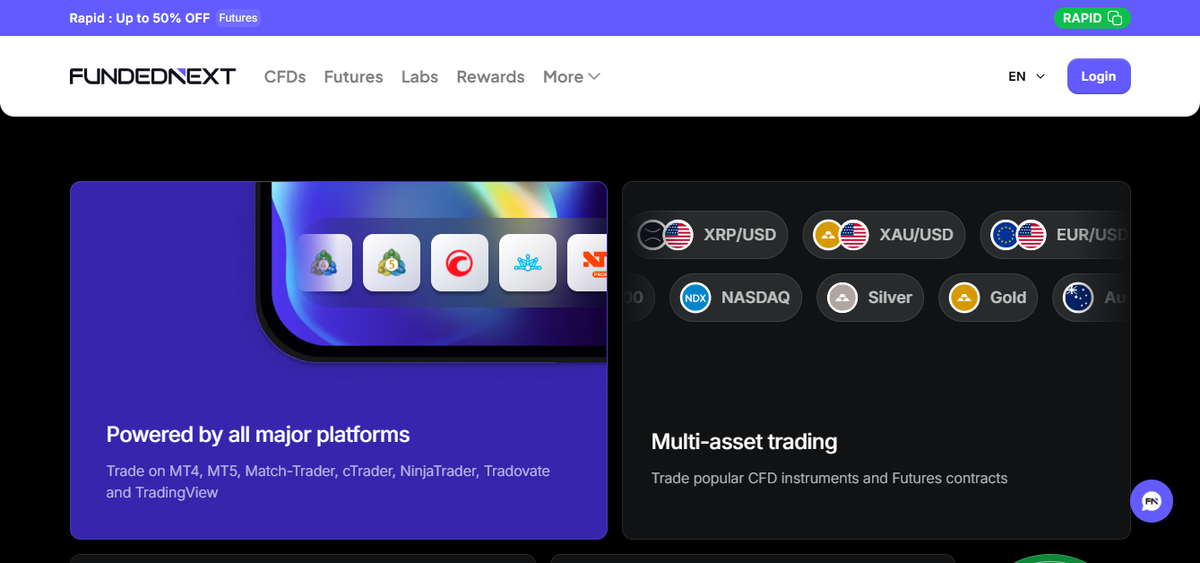Click the NASDAQ instrument chip
The height and width of the screenshot is (563, 1200).
pos(735,298)
